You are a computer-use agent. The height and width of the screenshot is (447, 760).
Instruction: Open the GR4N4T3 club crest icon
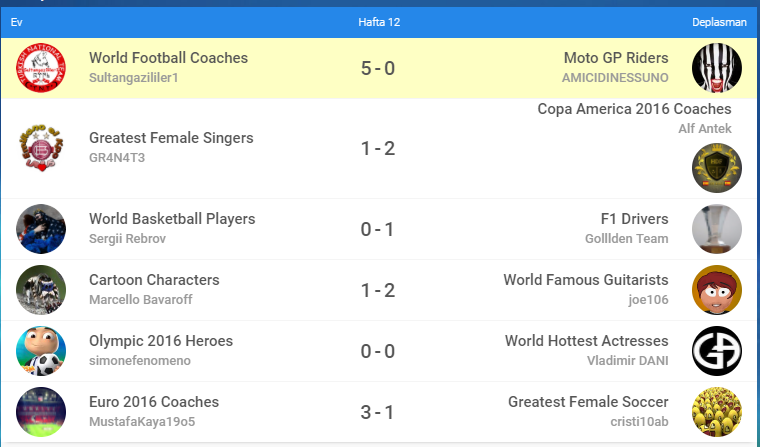41,148
